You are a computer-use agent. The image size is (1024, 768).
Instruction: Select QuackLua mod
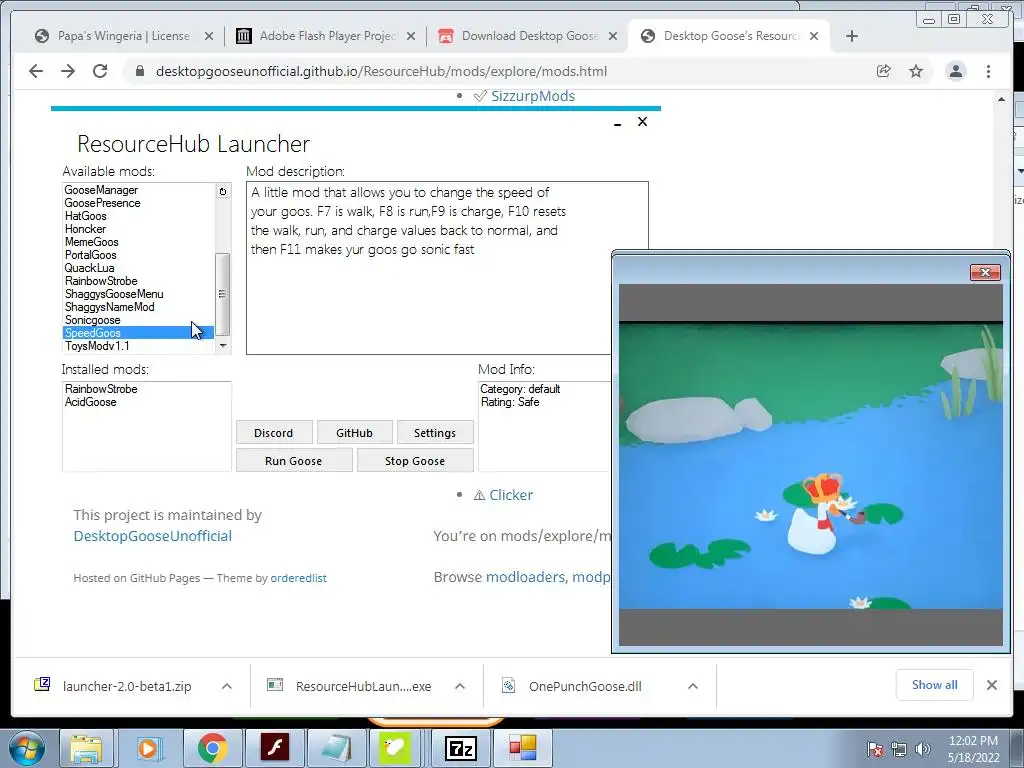(x=89, y=268)
